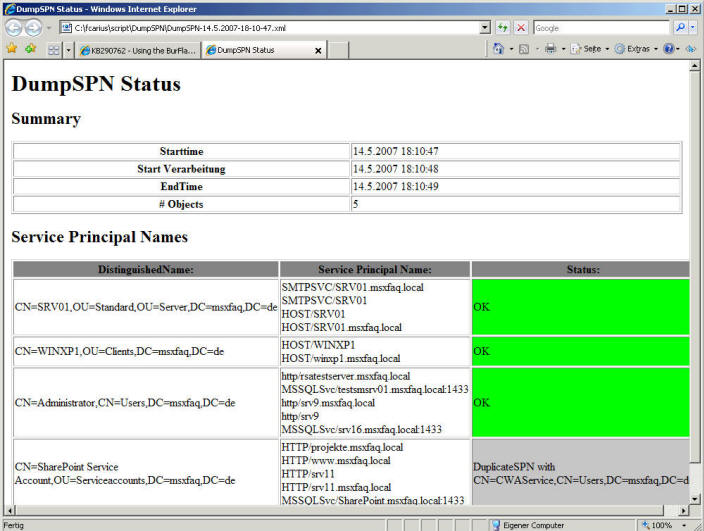Viewport: 704px width, 531px height.
Task: Click the horizontal scrollbar right arrow
Action: click(683, 510)
